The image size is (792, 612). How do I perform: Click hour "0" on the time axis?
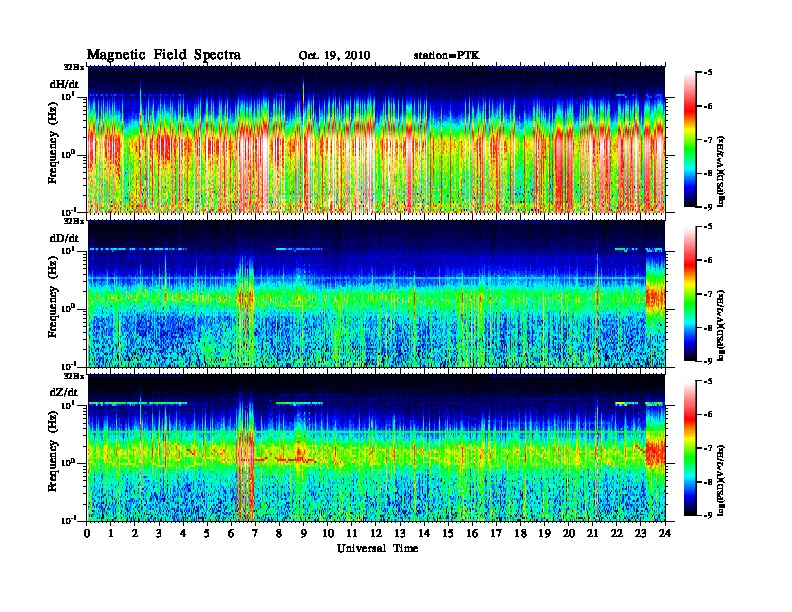coord(87,533)
